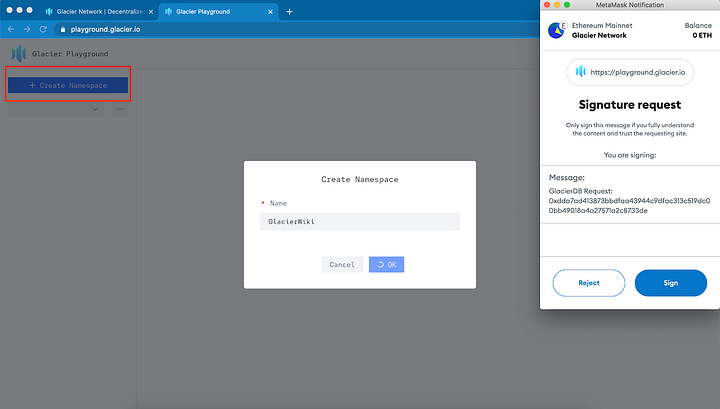Close the Glacier Playground tab

[270, 12]
